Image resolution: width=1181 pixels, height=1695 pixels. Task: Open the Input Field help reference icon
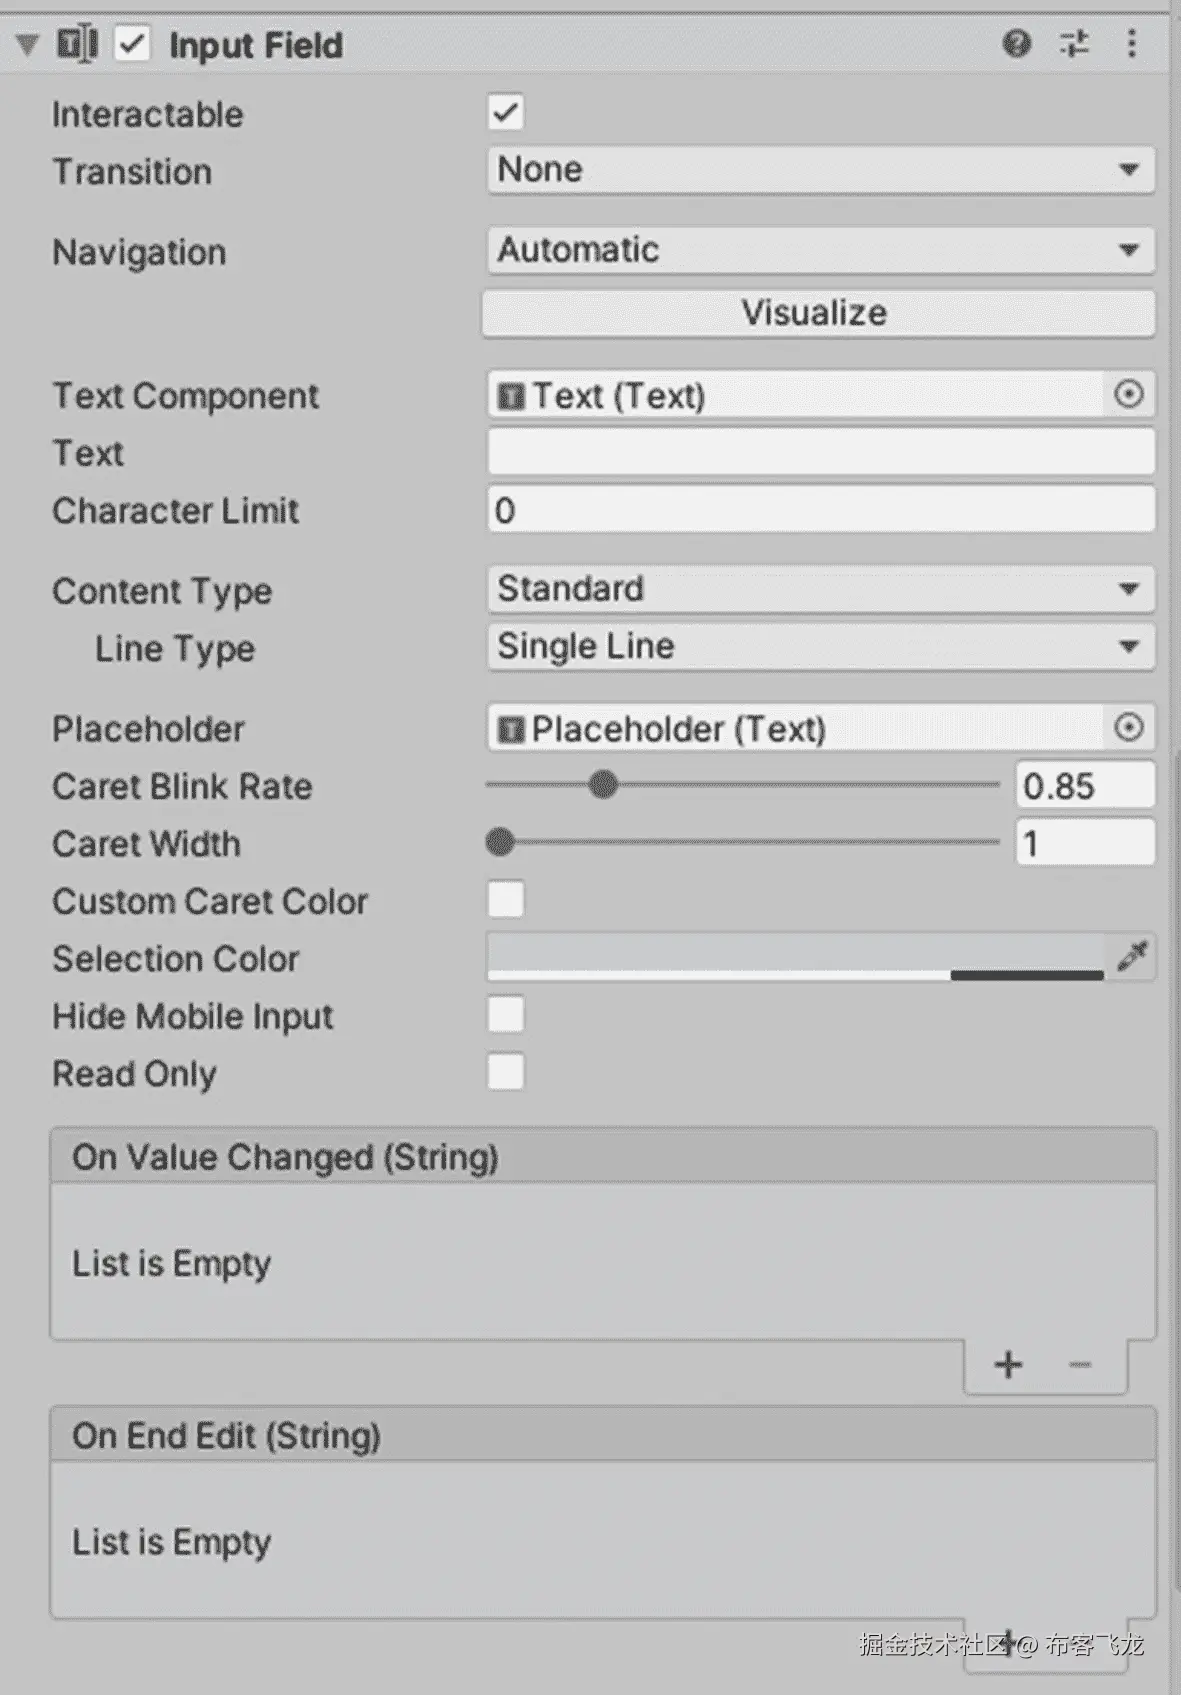1016,44
